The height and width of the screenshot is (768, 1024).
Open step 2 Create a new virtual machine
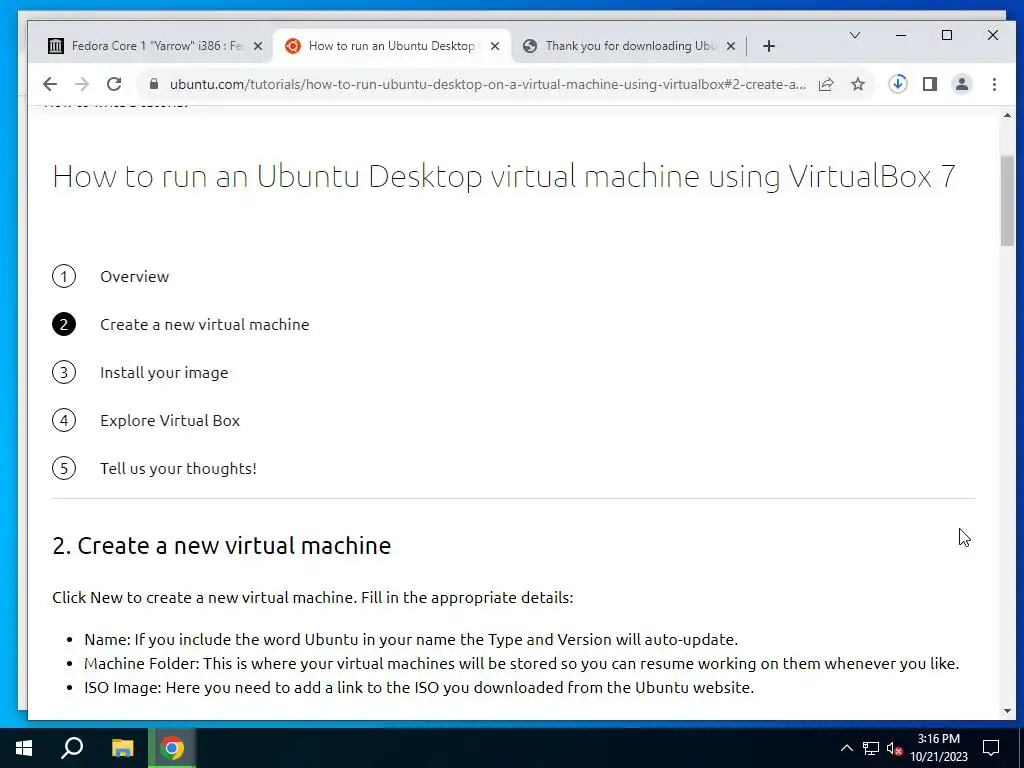(204, 325)
